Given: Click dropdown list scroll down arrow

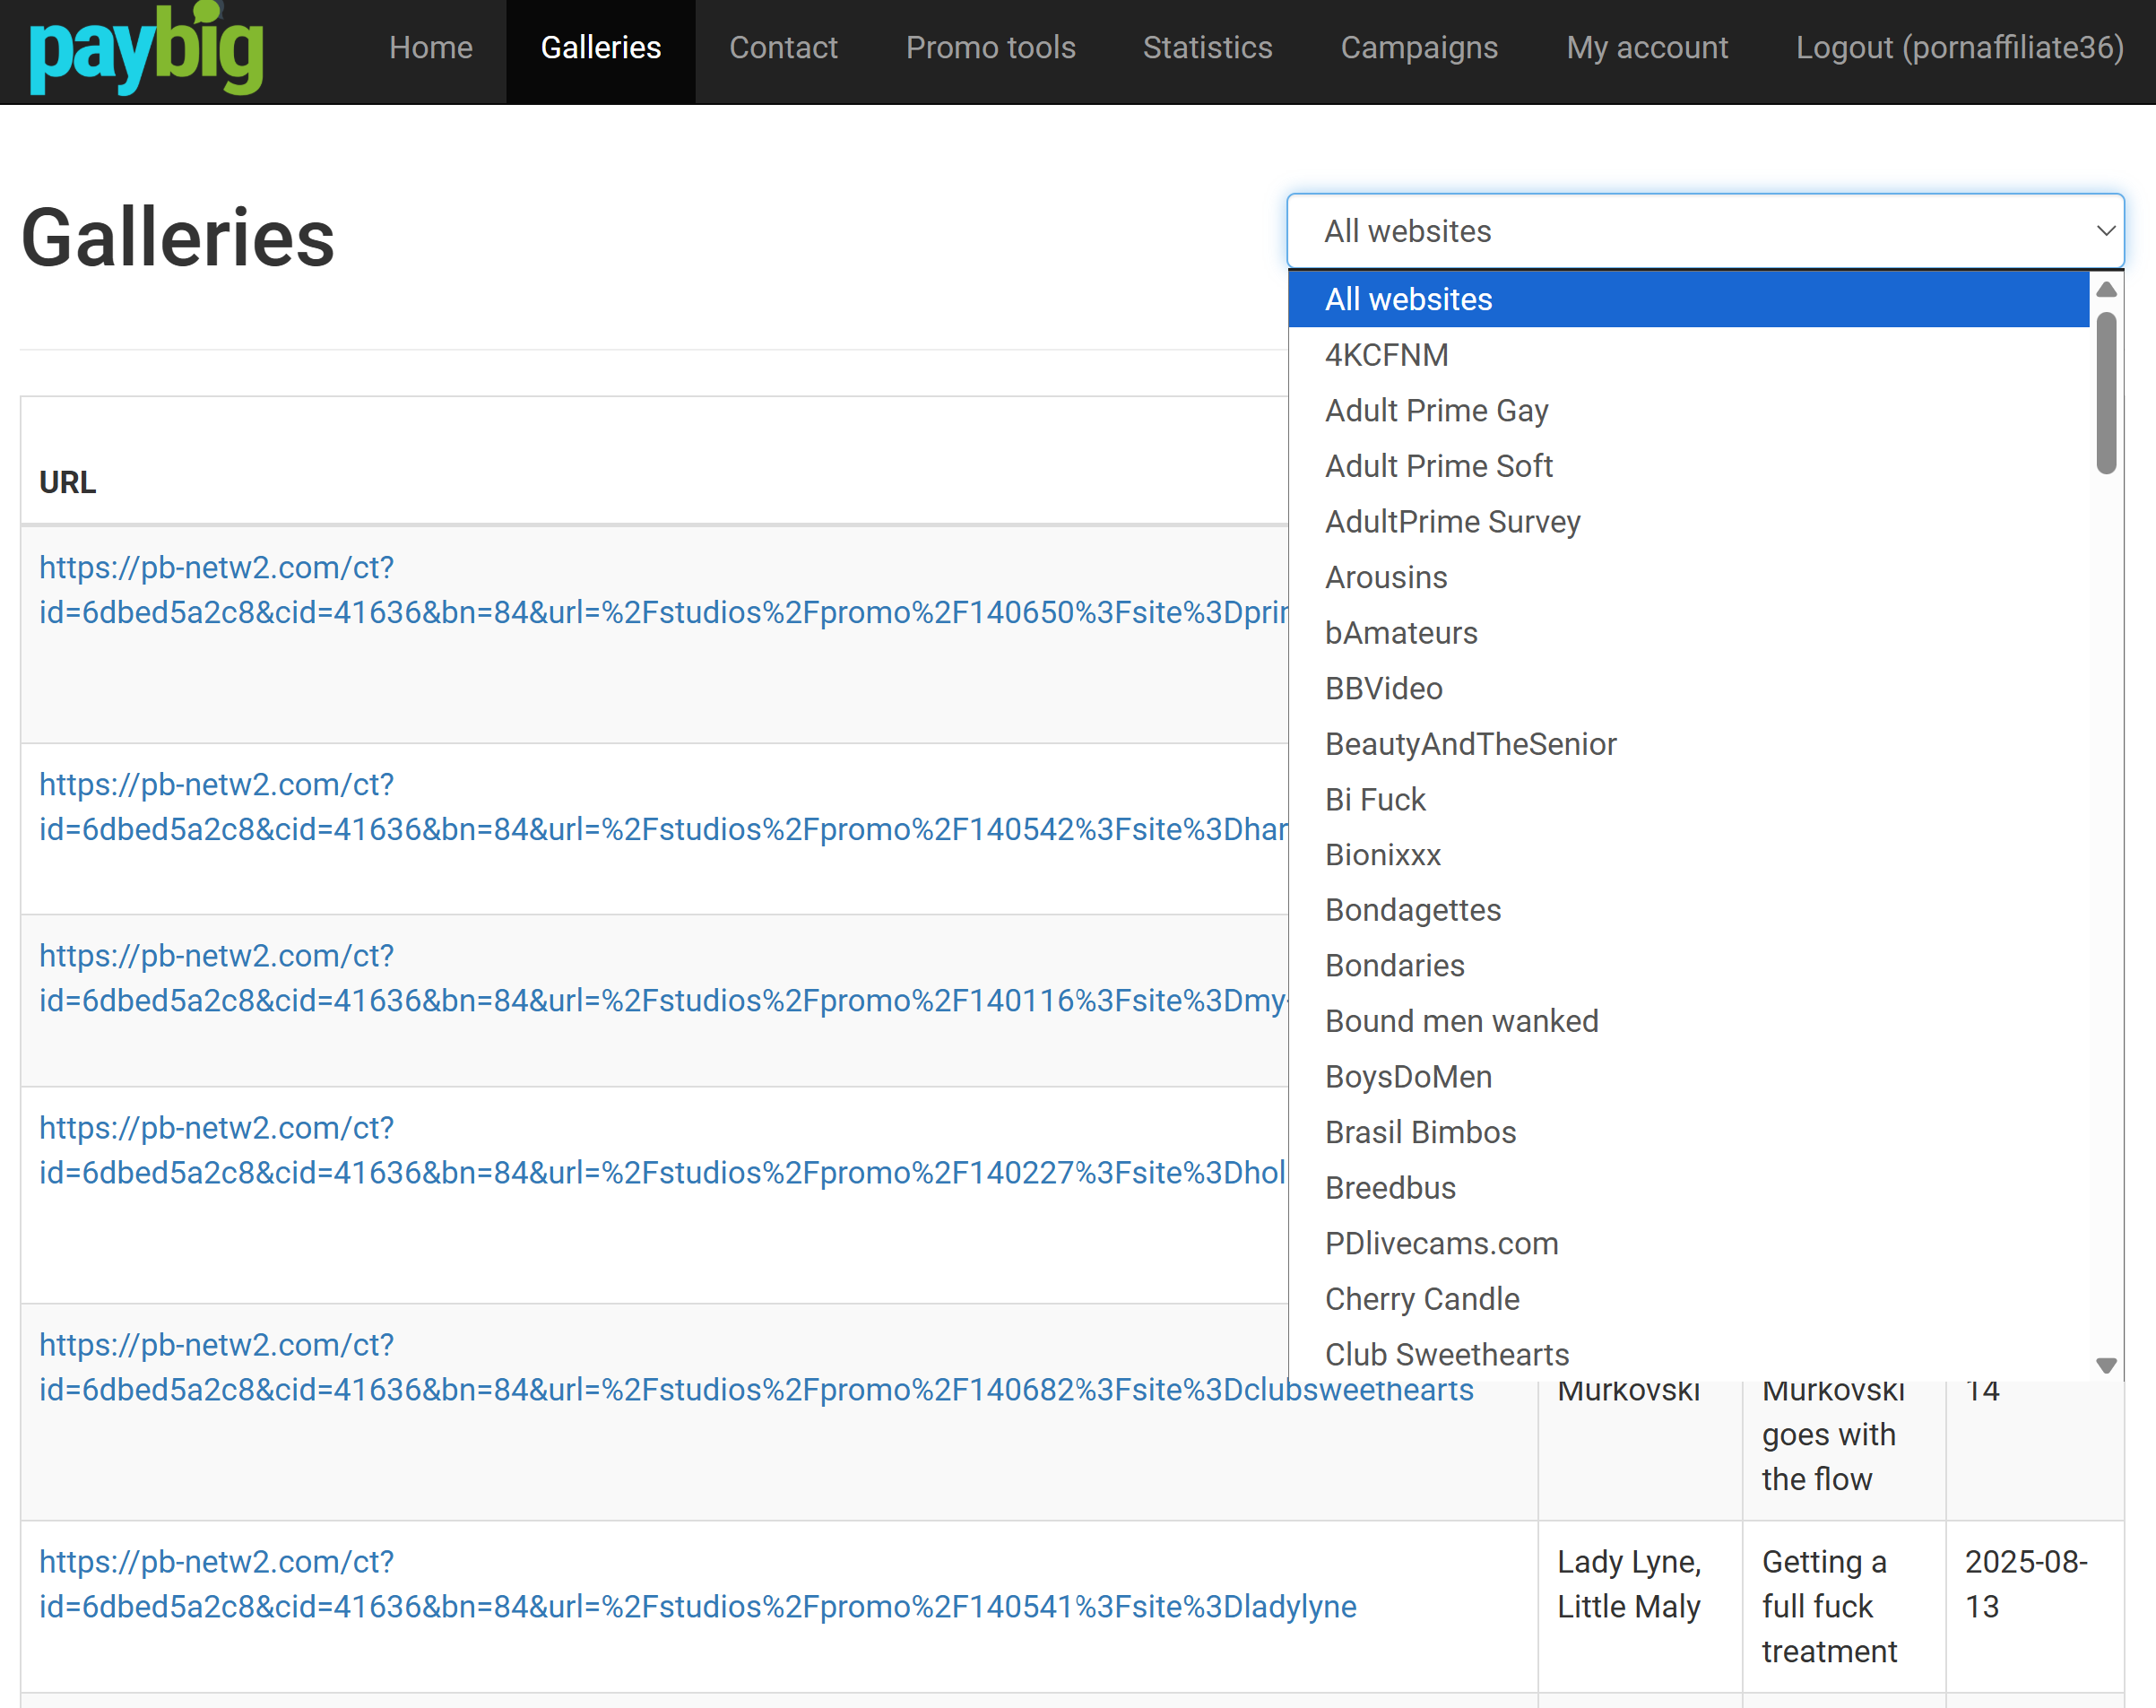Looking at the screenshot, I should coord(2106,1366).
